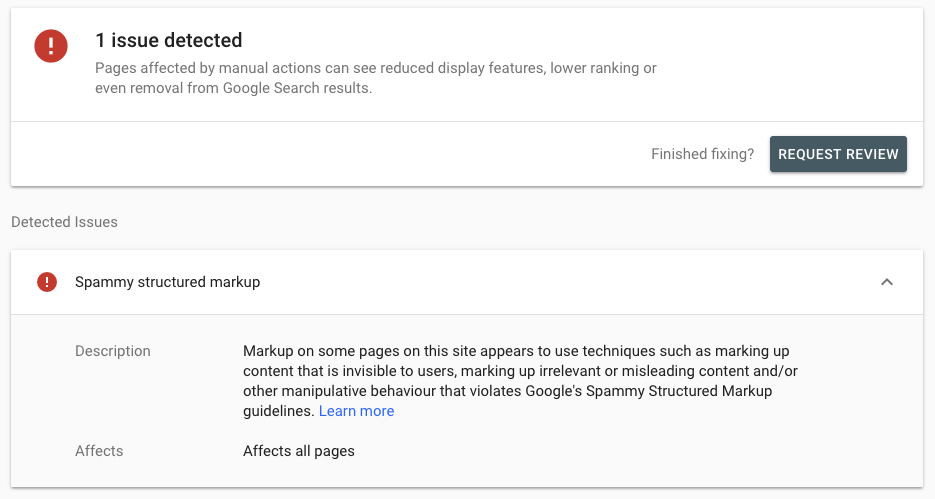
Task: Click the Affects field label
Action: pyautogui.click(x=99, y=451)
